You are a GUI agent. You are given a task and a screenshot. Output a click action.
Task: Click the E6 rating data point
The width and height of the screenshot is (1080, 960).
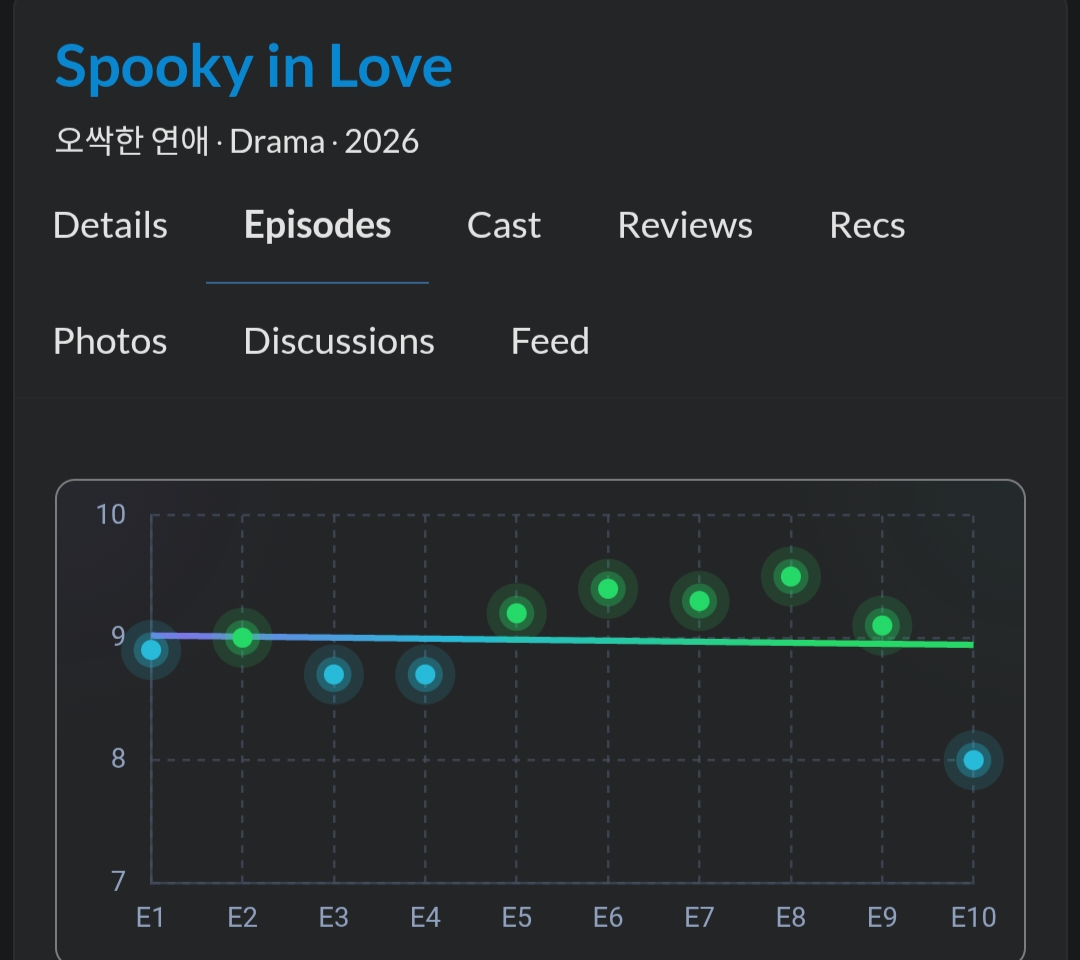[x=608, y=589]
